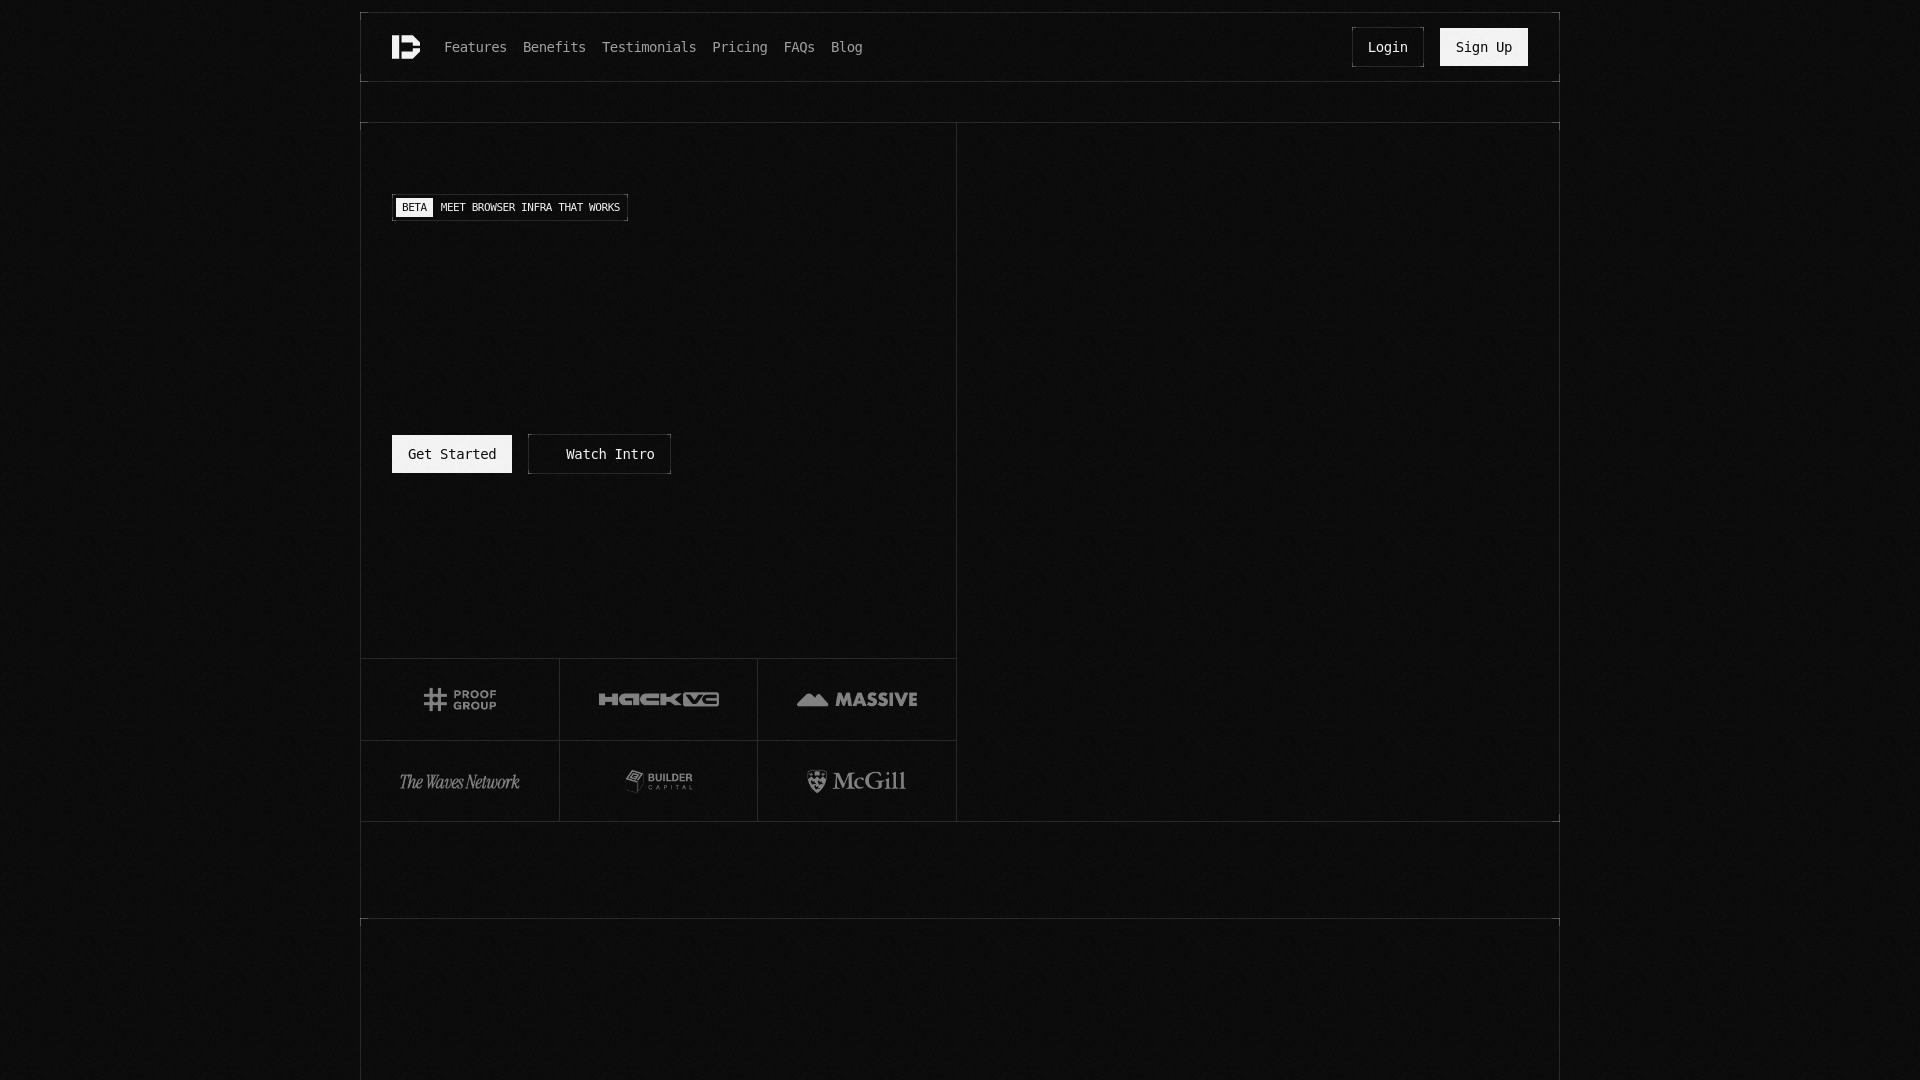This screenshot has width=1920, height=1080.
Task: Open the Testimonials nav link
Action: 649,47
